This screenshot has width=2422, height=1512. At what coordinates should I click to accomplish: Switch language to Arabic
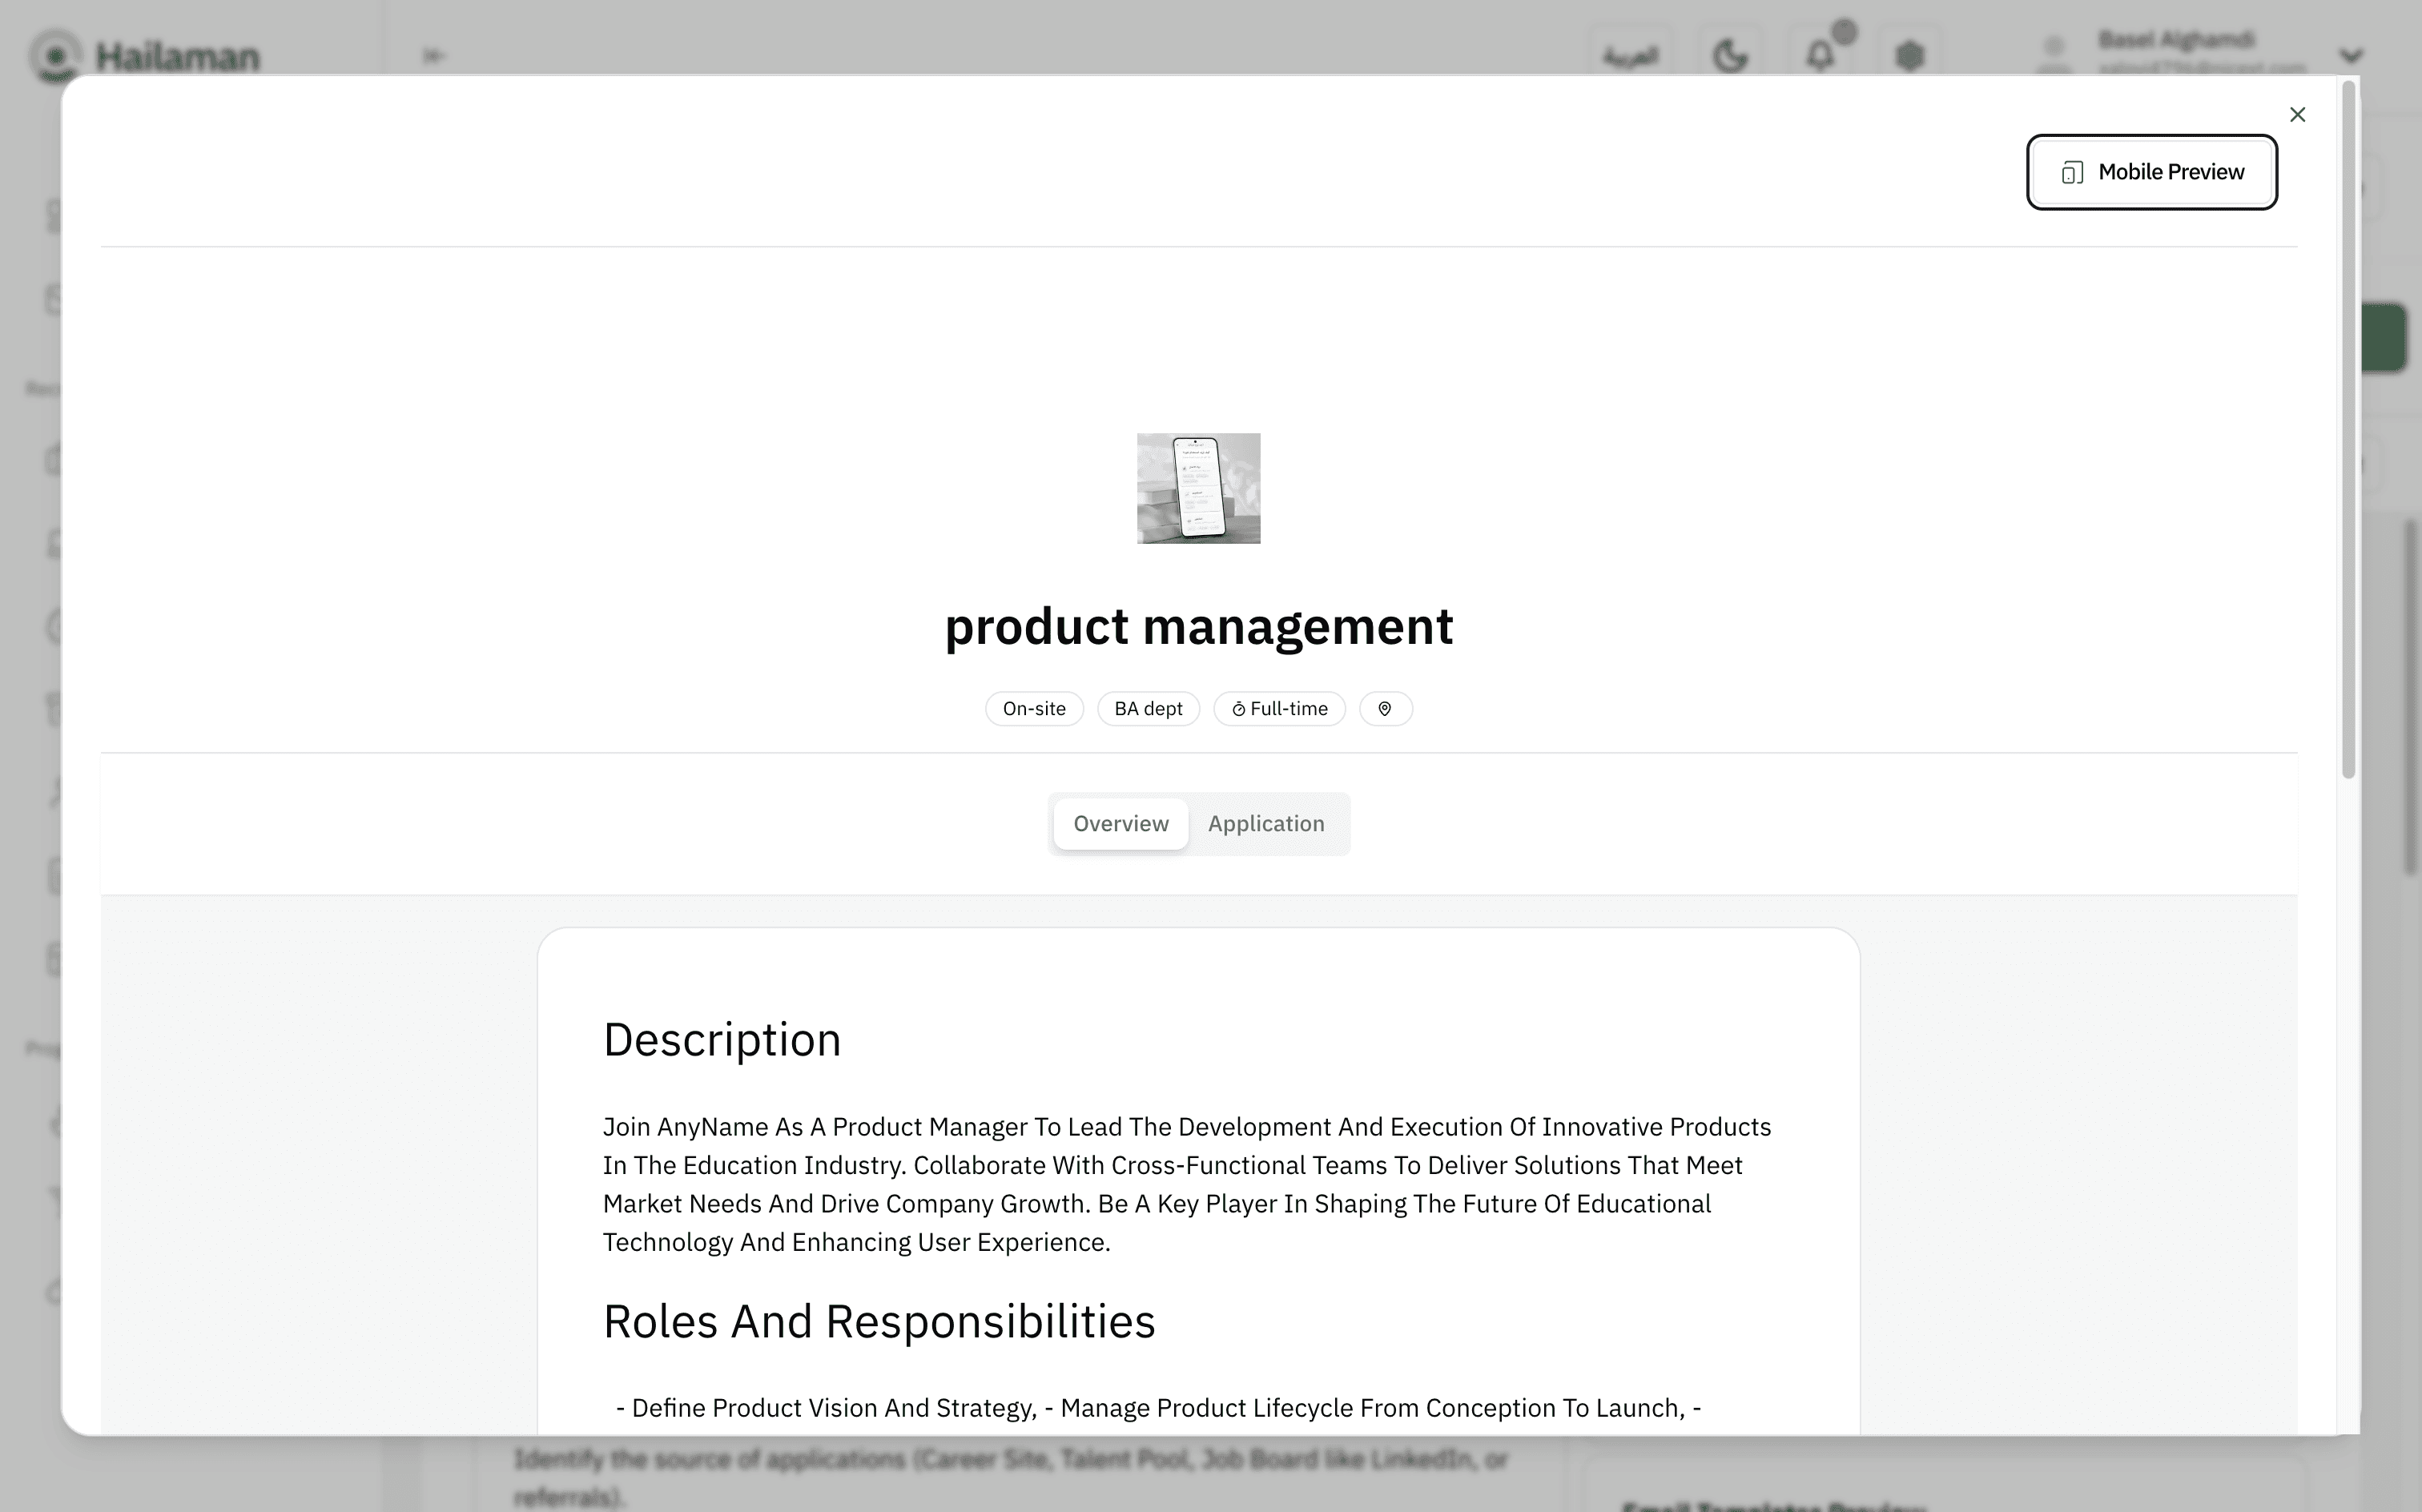point(1630,55)
